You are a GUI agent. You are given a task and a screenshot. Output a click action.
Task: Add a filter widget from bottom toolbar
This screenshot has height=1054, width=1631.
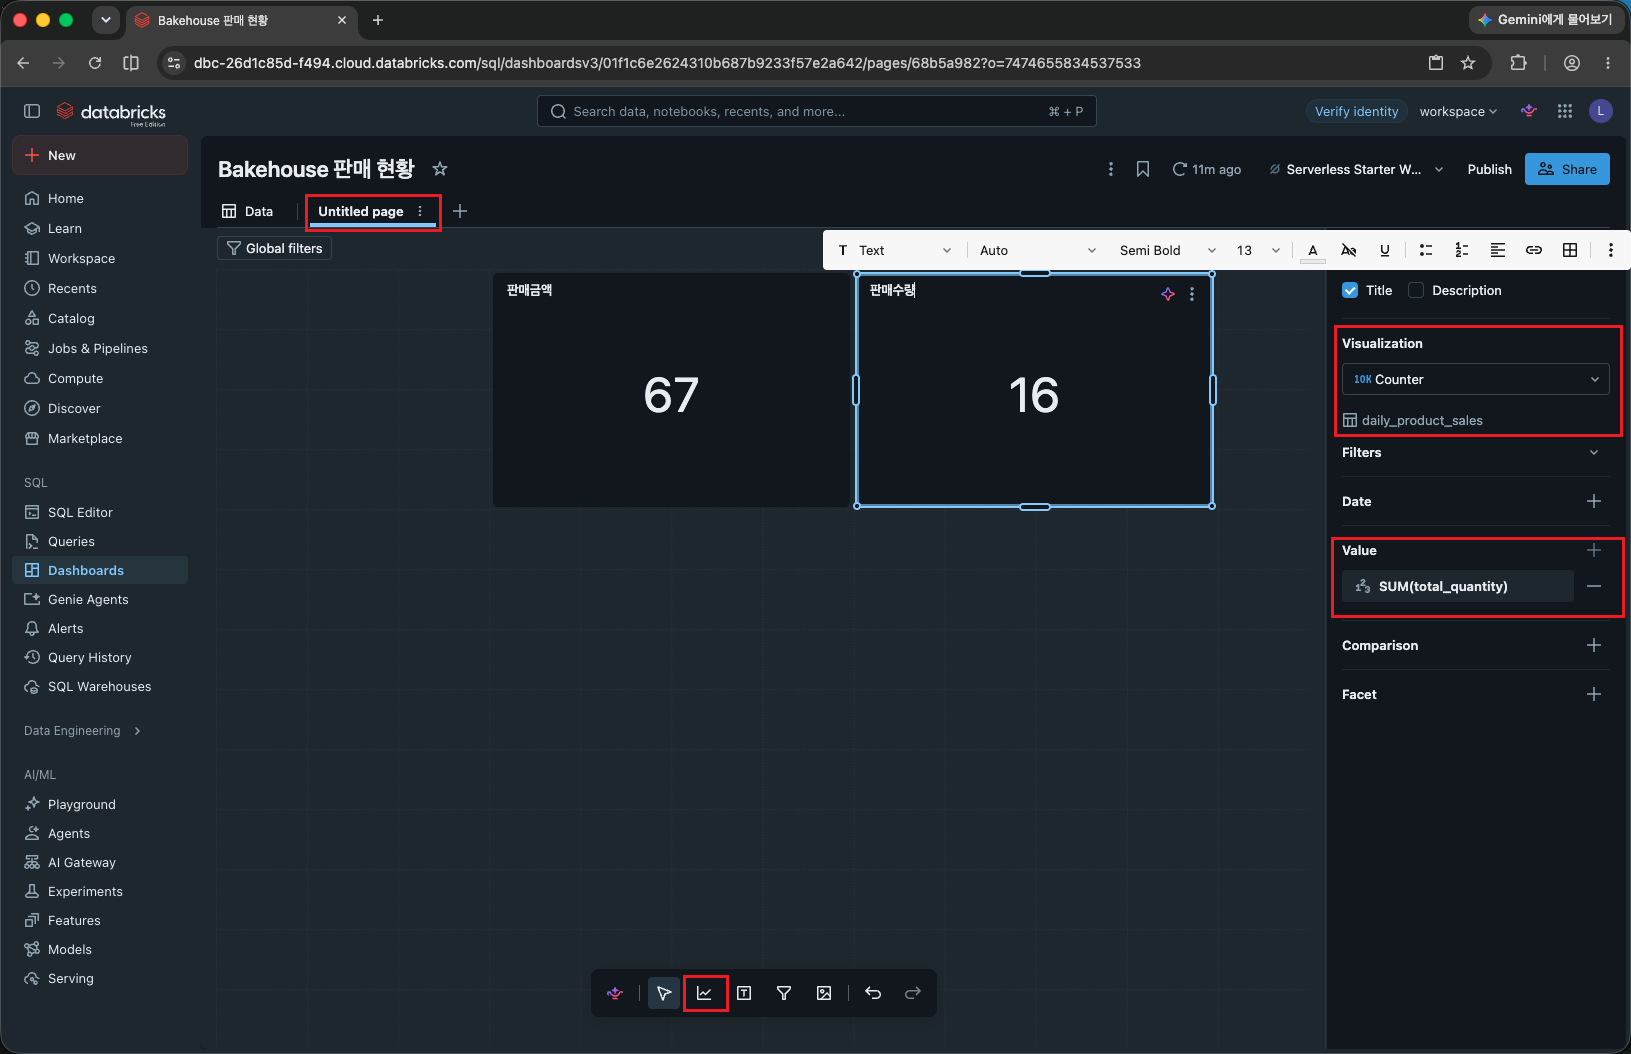[784, 993]
